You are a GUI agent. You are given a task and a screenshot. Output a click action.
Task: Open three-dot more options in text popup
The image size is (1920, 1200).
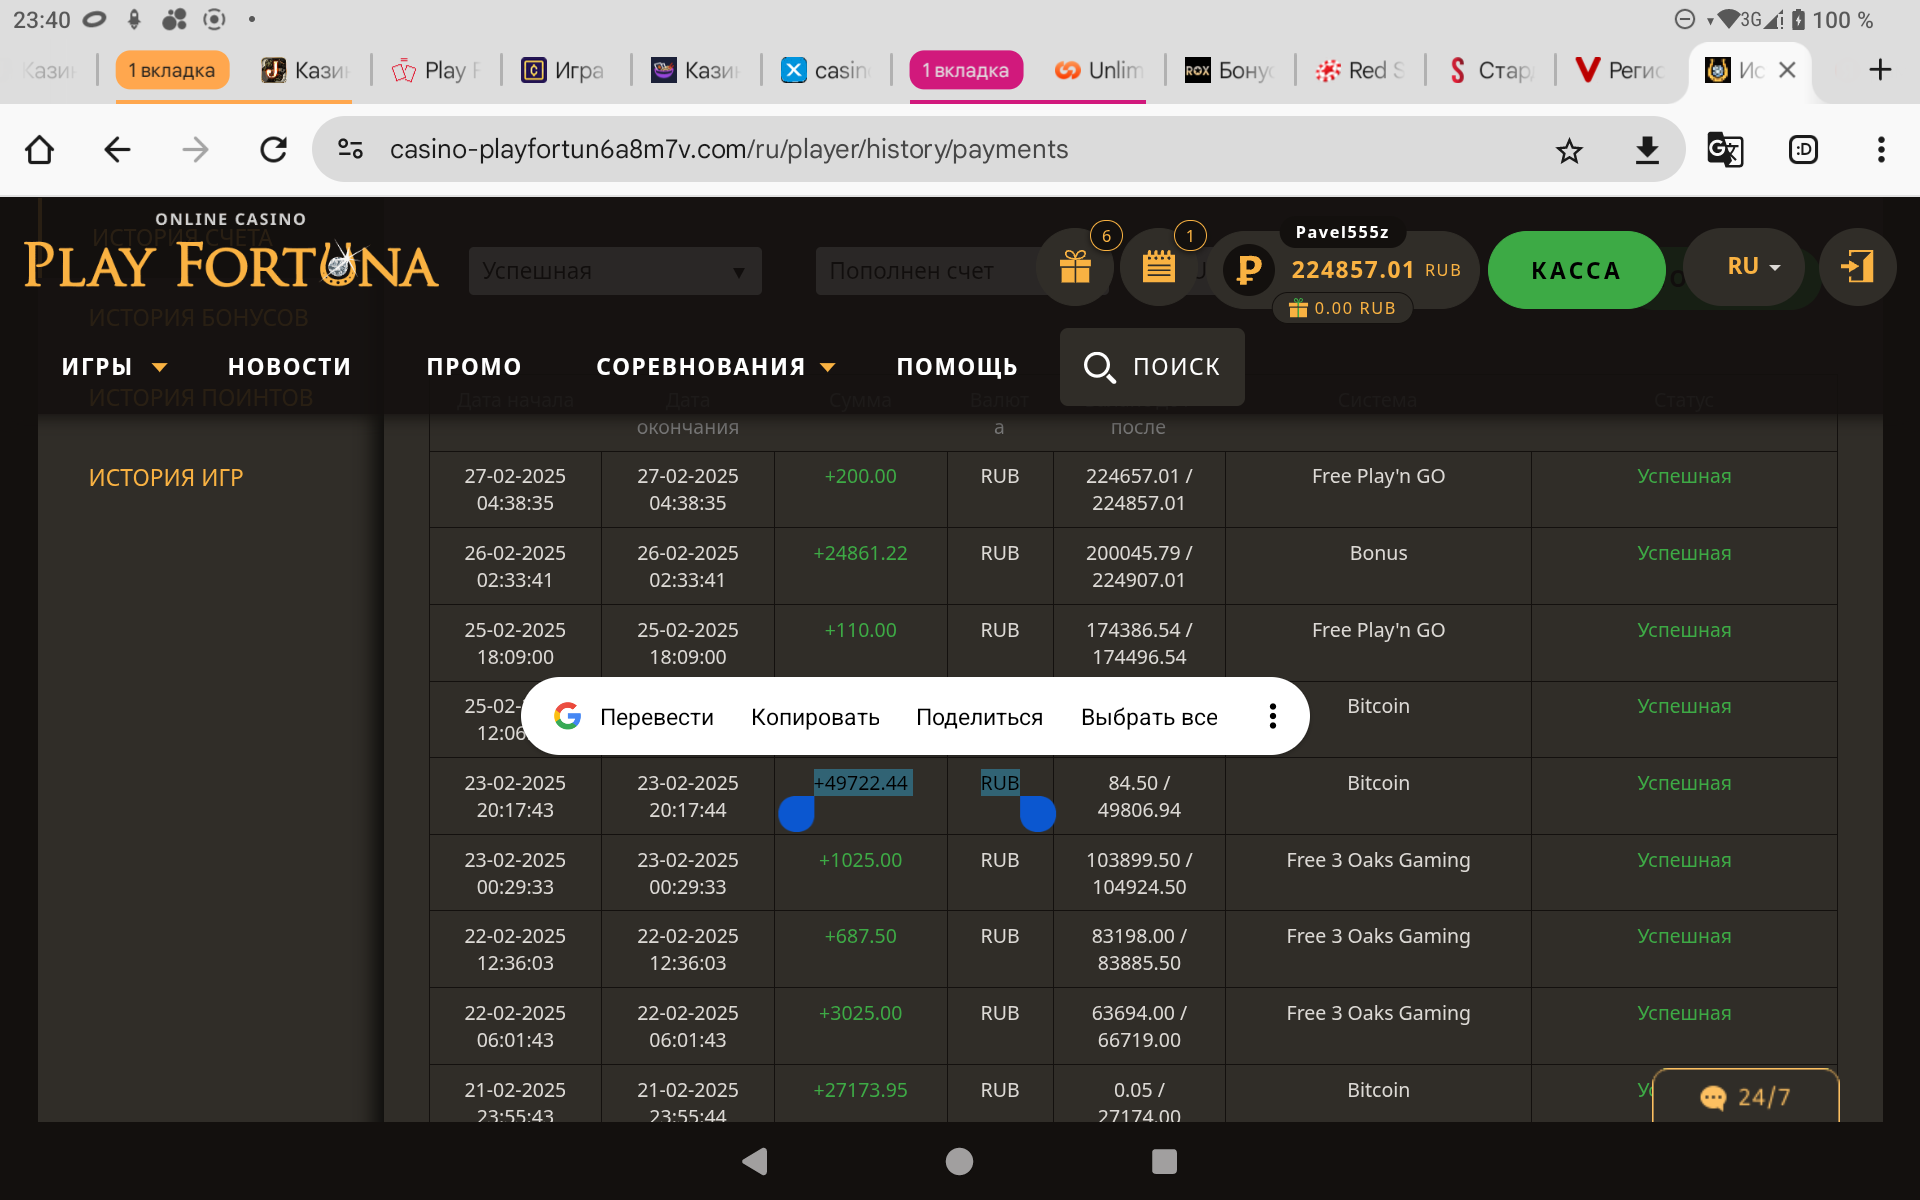(1272, 716)
